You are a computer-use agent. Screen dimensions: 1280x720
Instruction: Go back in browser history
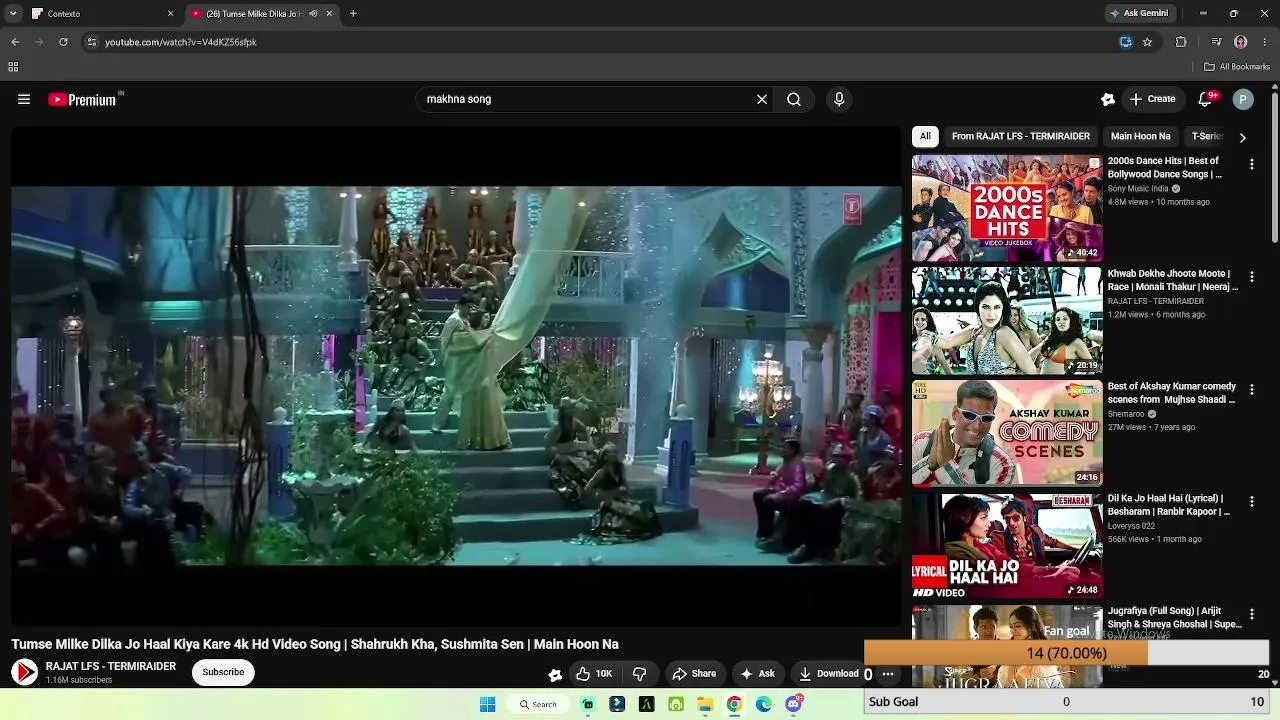(15, 42)
